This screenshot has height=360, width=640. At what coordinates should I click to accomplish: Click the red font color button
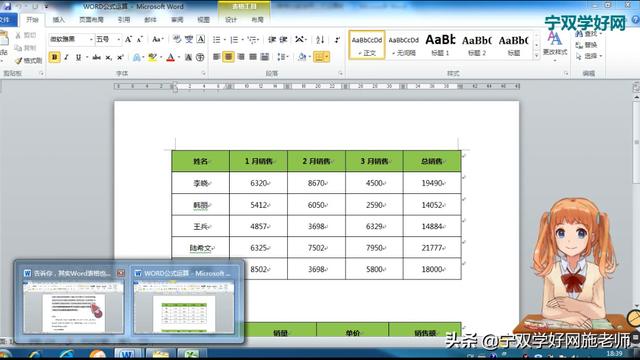171,58
